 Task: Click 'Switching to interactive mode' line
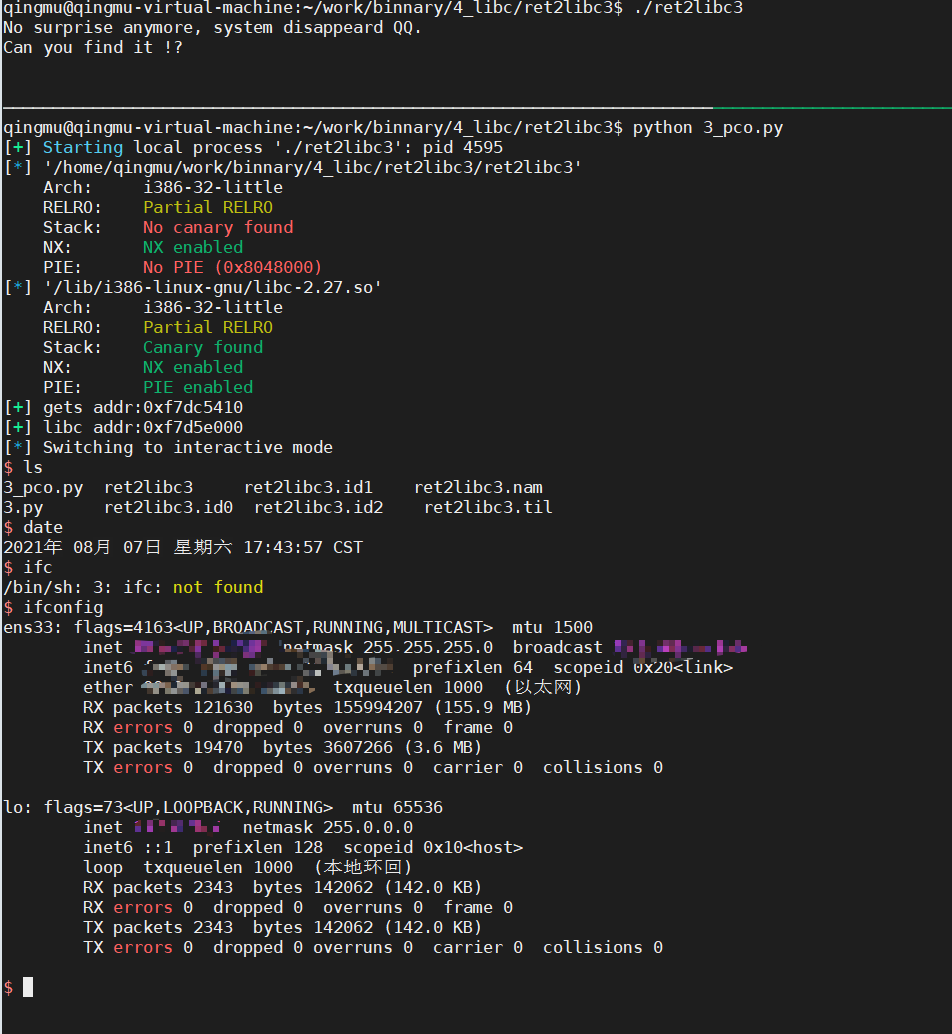click(168, 447)
